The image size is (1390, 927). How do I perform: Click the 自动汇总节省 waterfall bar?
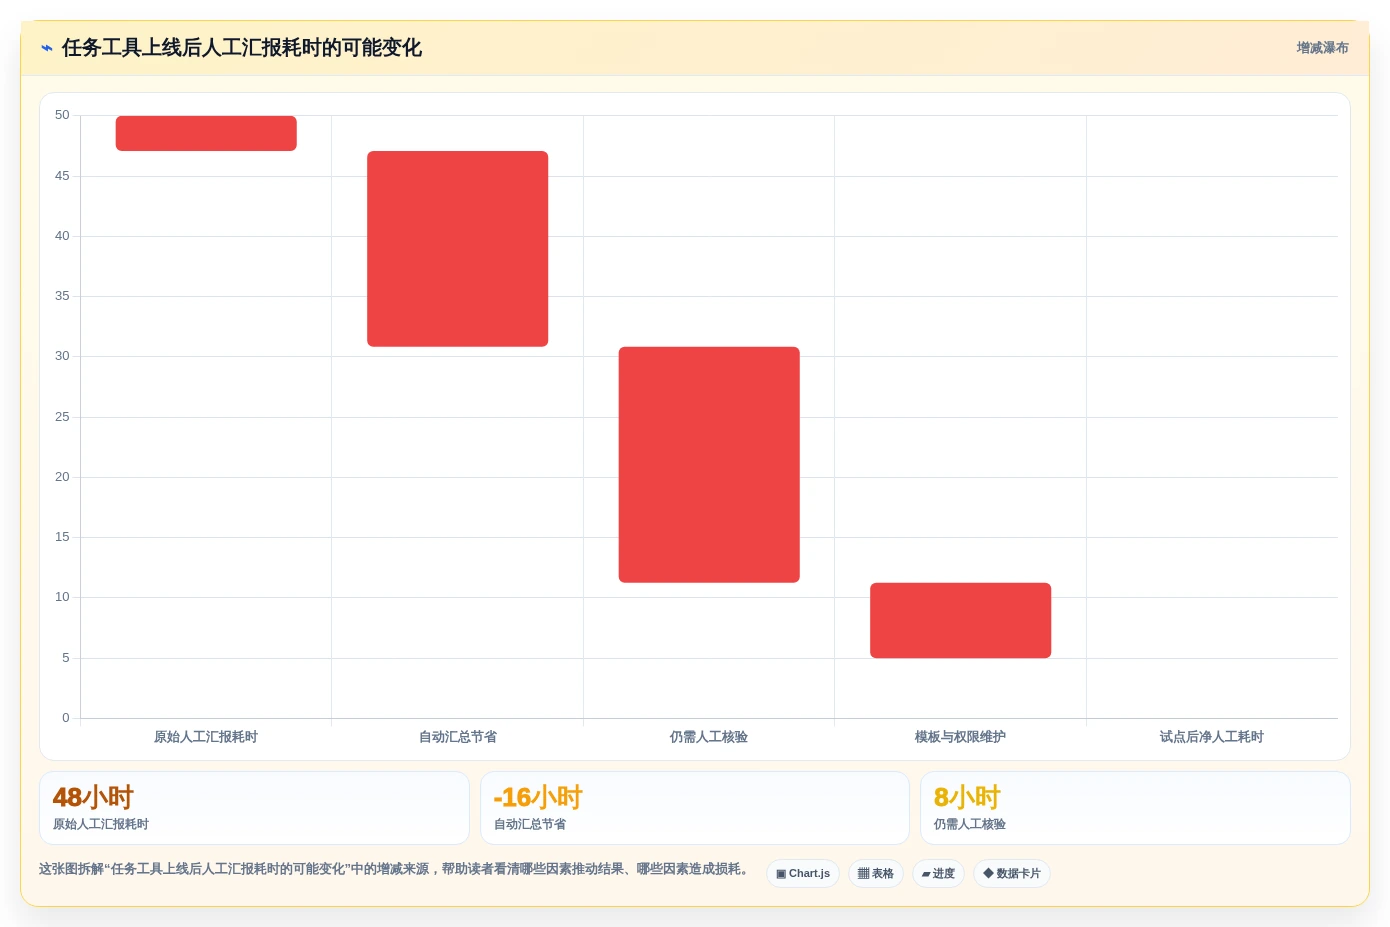click(x=458, y=249)
